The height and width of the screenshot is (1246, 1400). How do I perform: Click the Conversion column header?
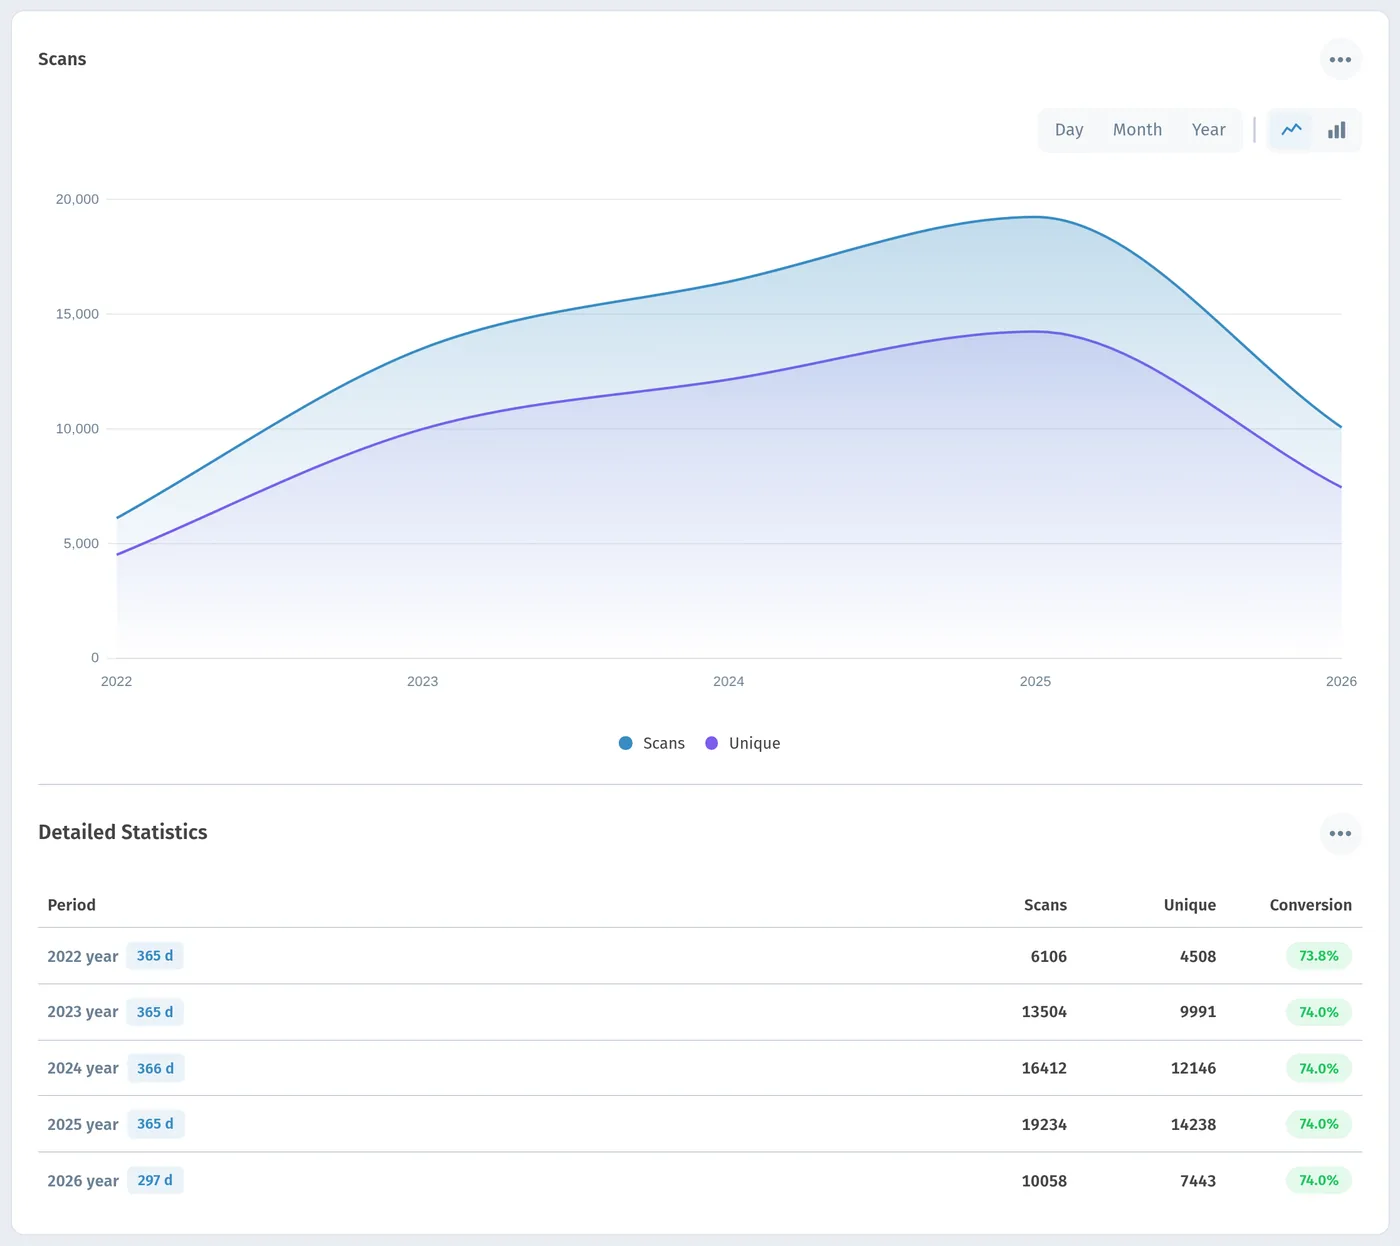click(x=1311, y=905)
